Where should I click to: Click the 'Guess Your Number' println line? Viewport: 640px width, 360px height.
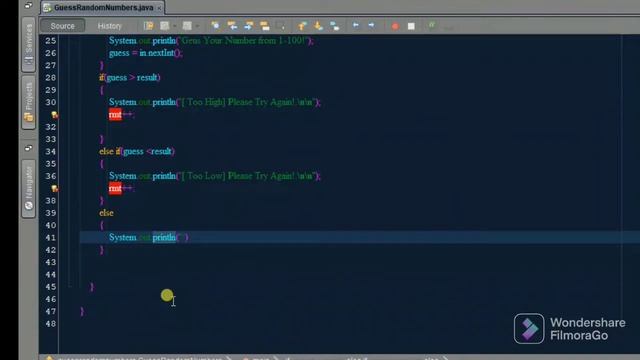tap(211, 41)
